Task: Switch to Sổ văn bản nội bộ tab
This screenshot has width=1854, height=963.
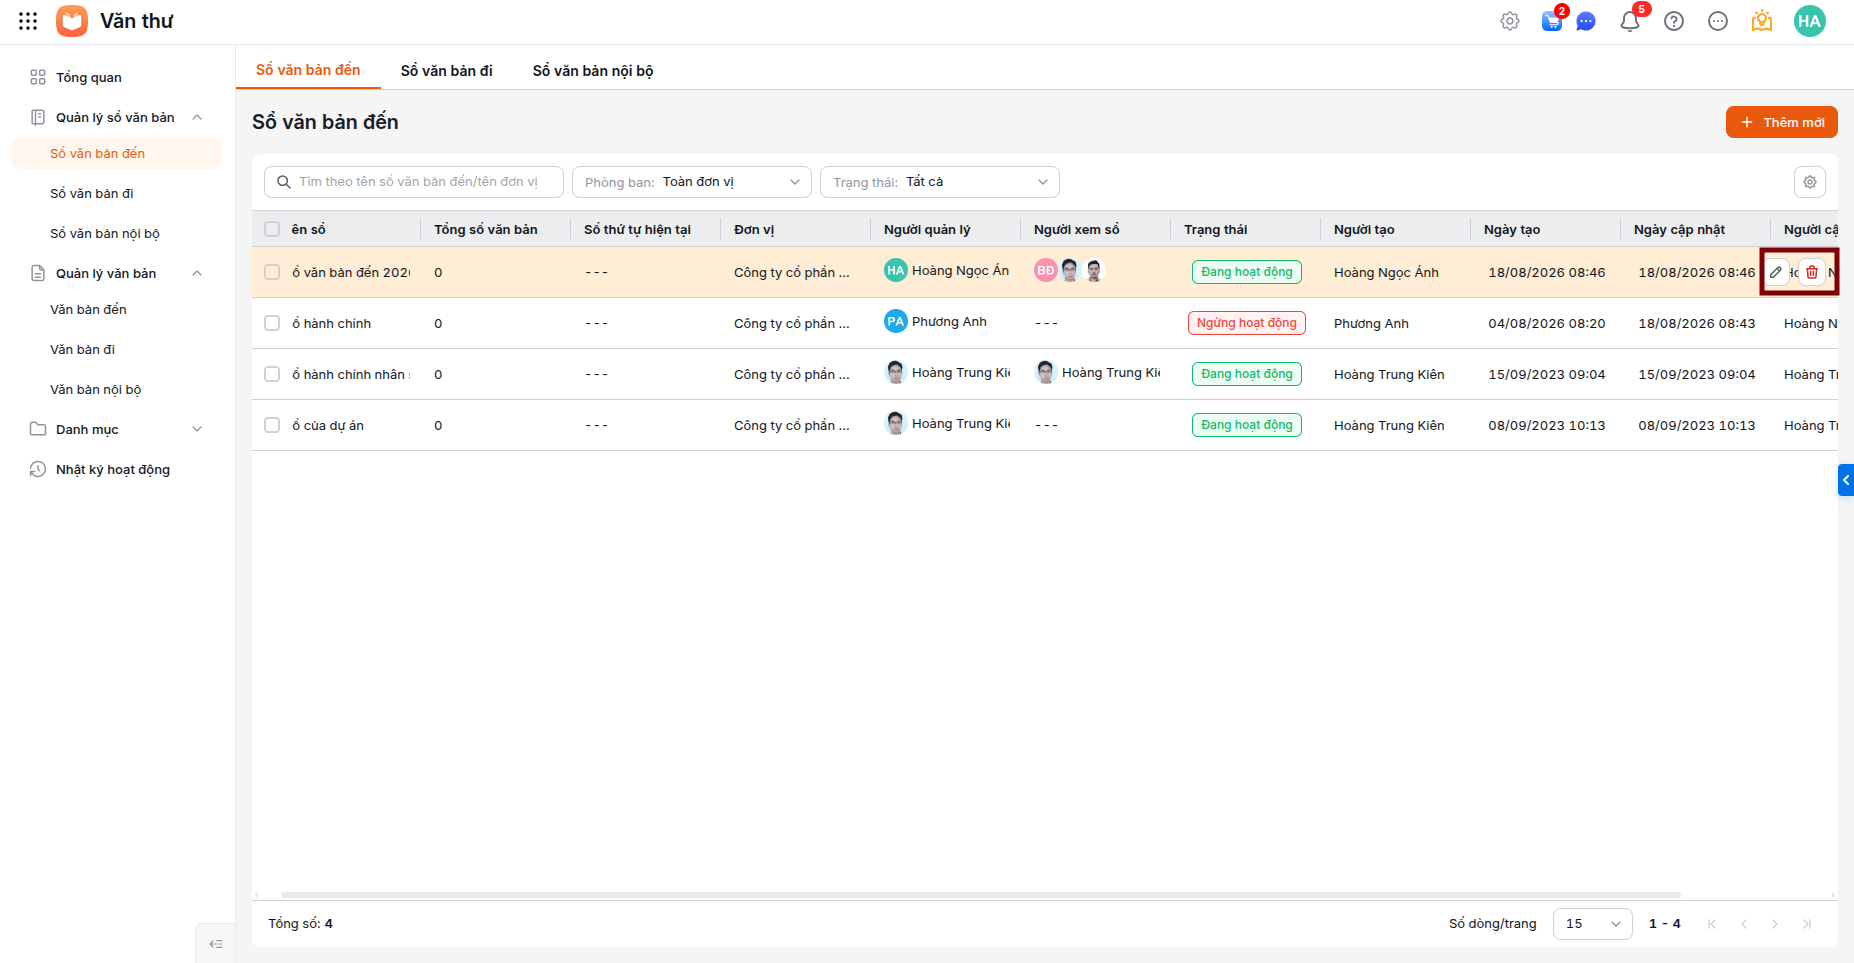Action: click(593, 71)
